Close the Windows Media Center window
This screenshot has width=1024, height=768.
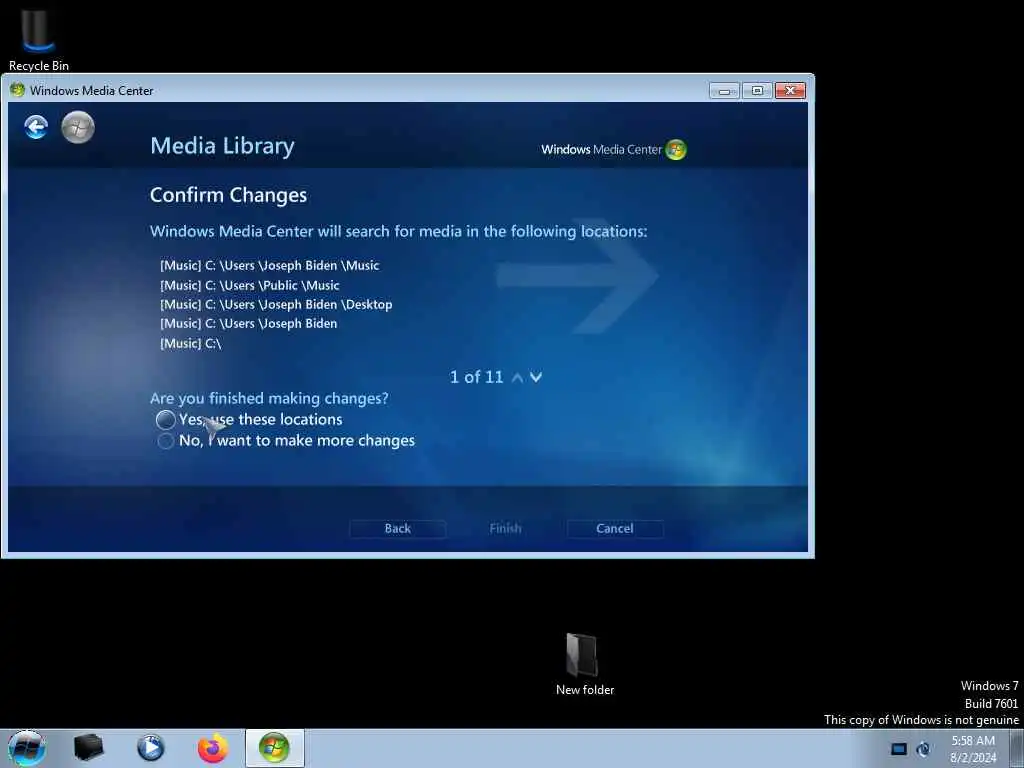coord(790,91)
